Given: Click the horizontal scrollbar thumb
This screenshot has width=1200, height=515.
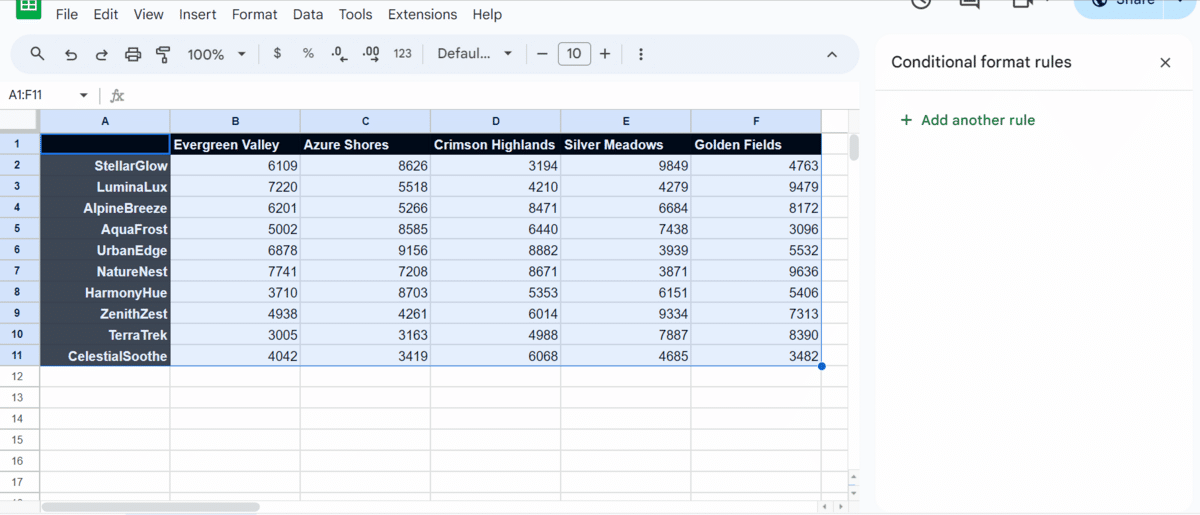Looking at the screenshot, I should coord(150,507).
